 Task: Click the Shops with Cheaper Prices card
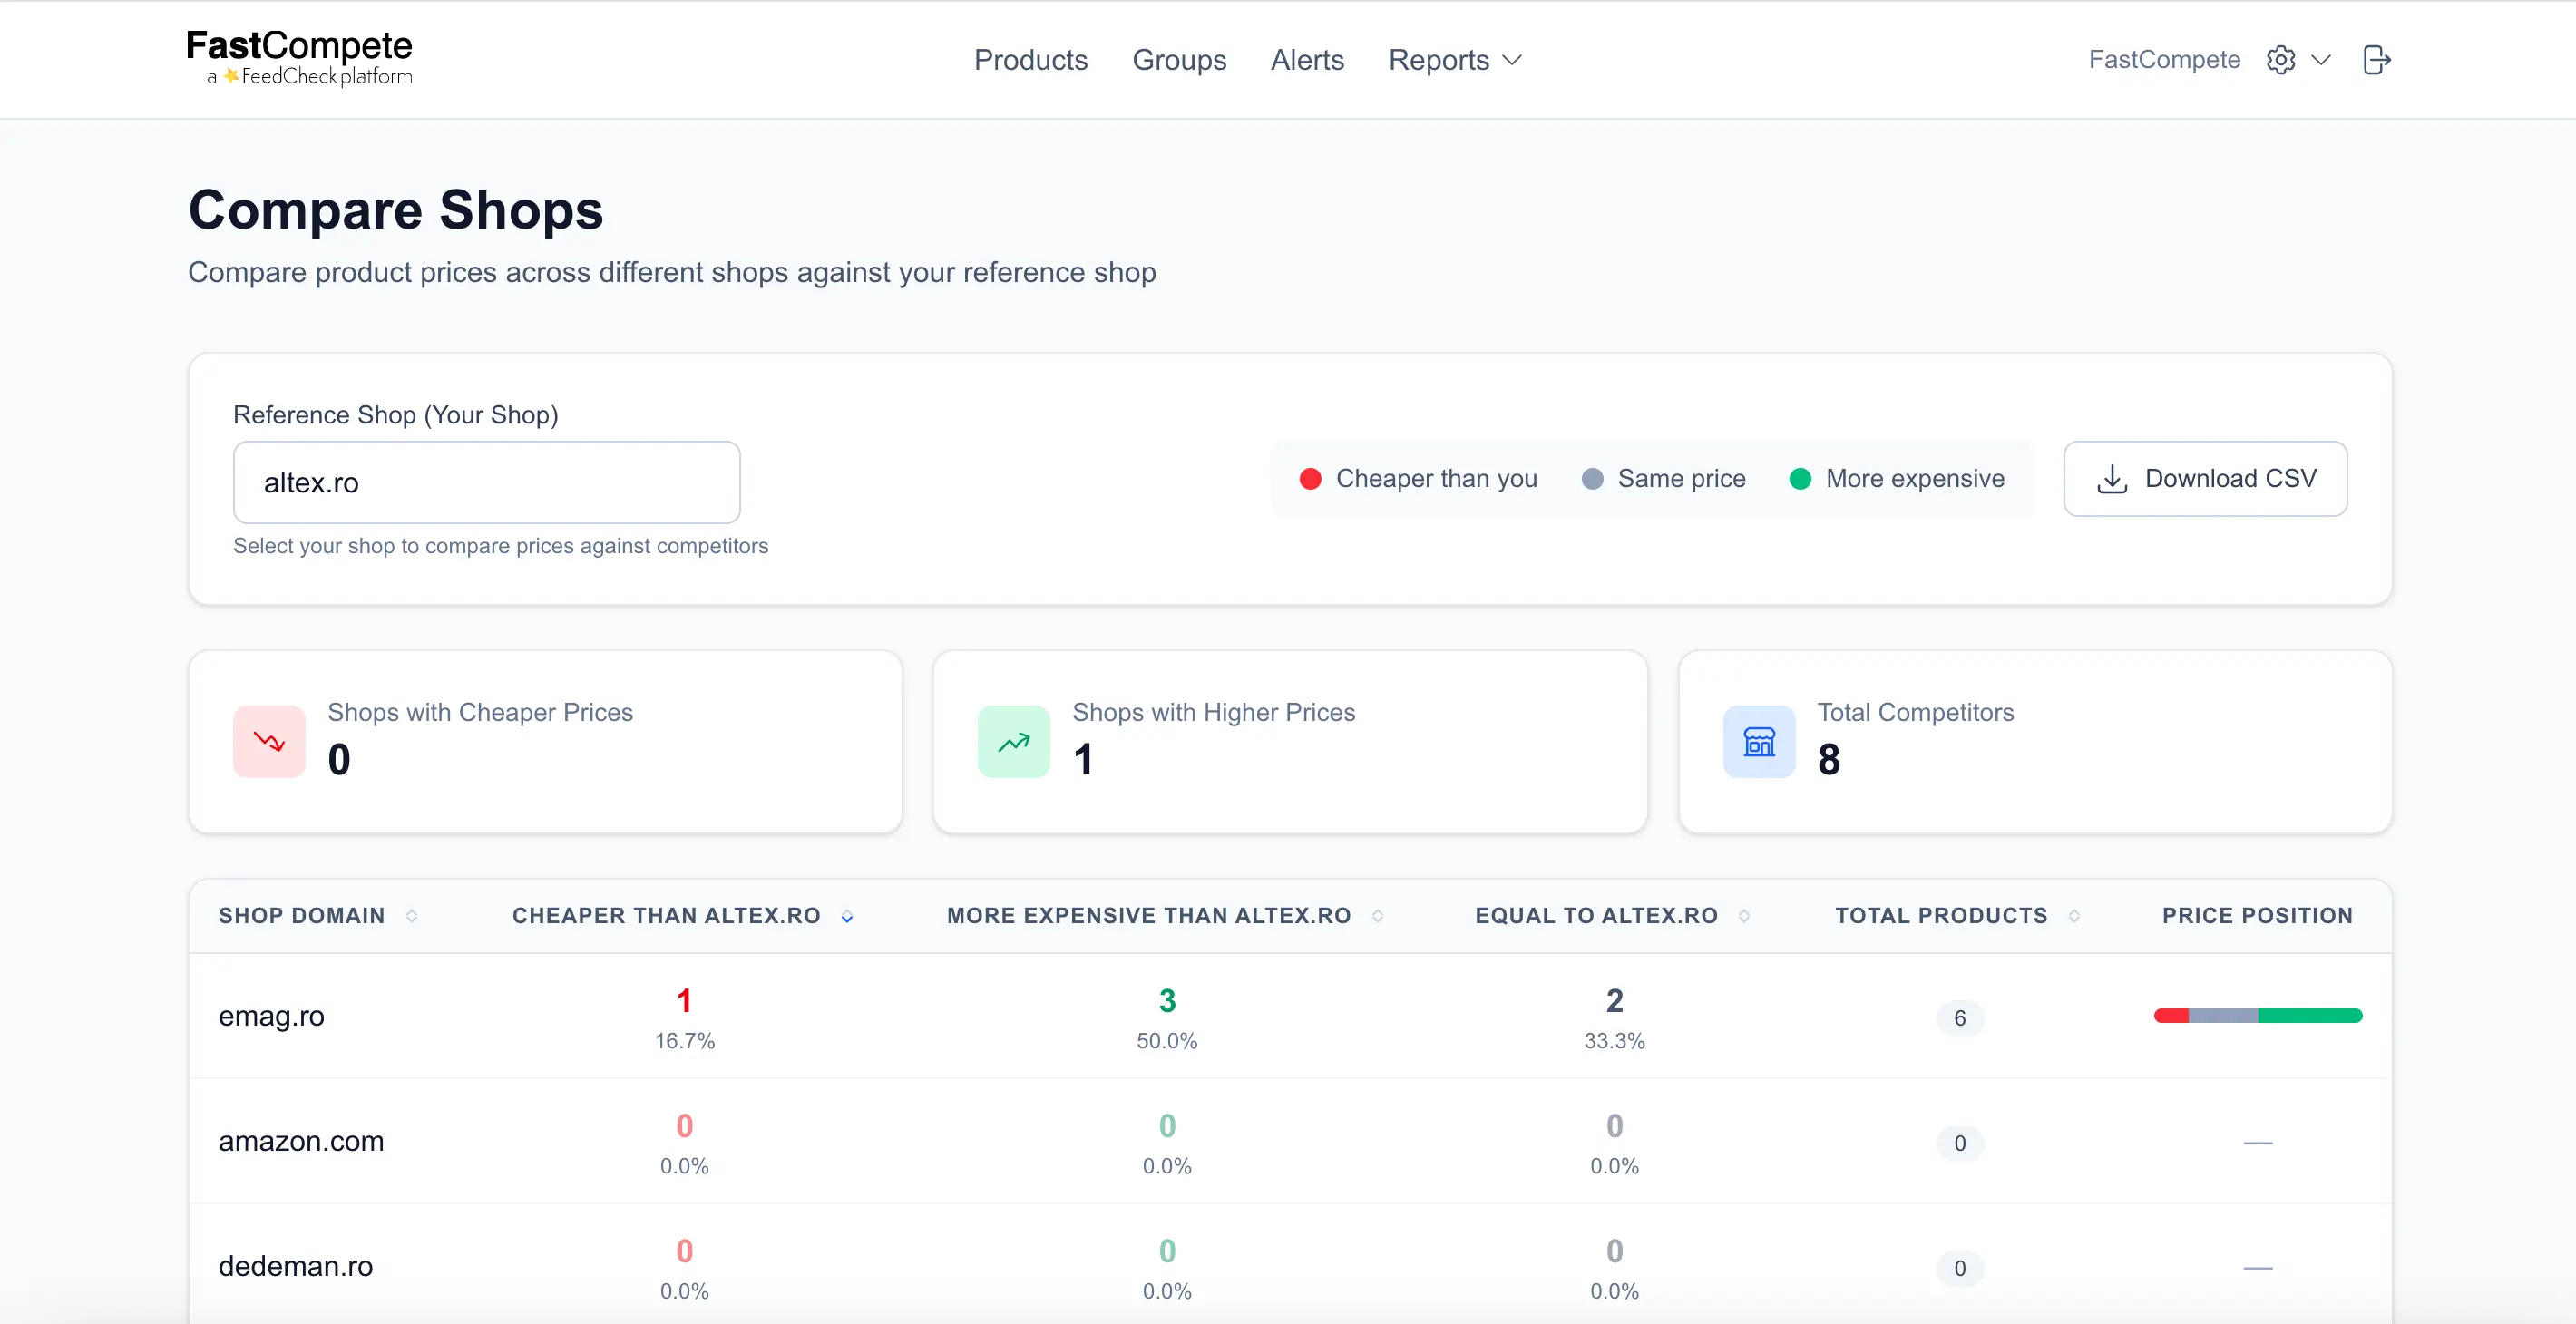pyautogui.click(x=545, y=742)
